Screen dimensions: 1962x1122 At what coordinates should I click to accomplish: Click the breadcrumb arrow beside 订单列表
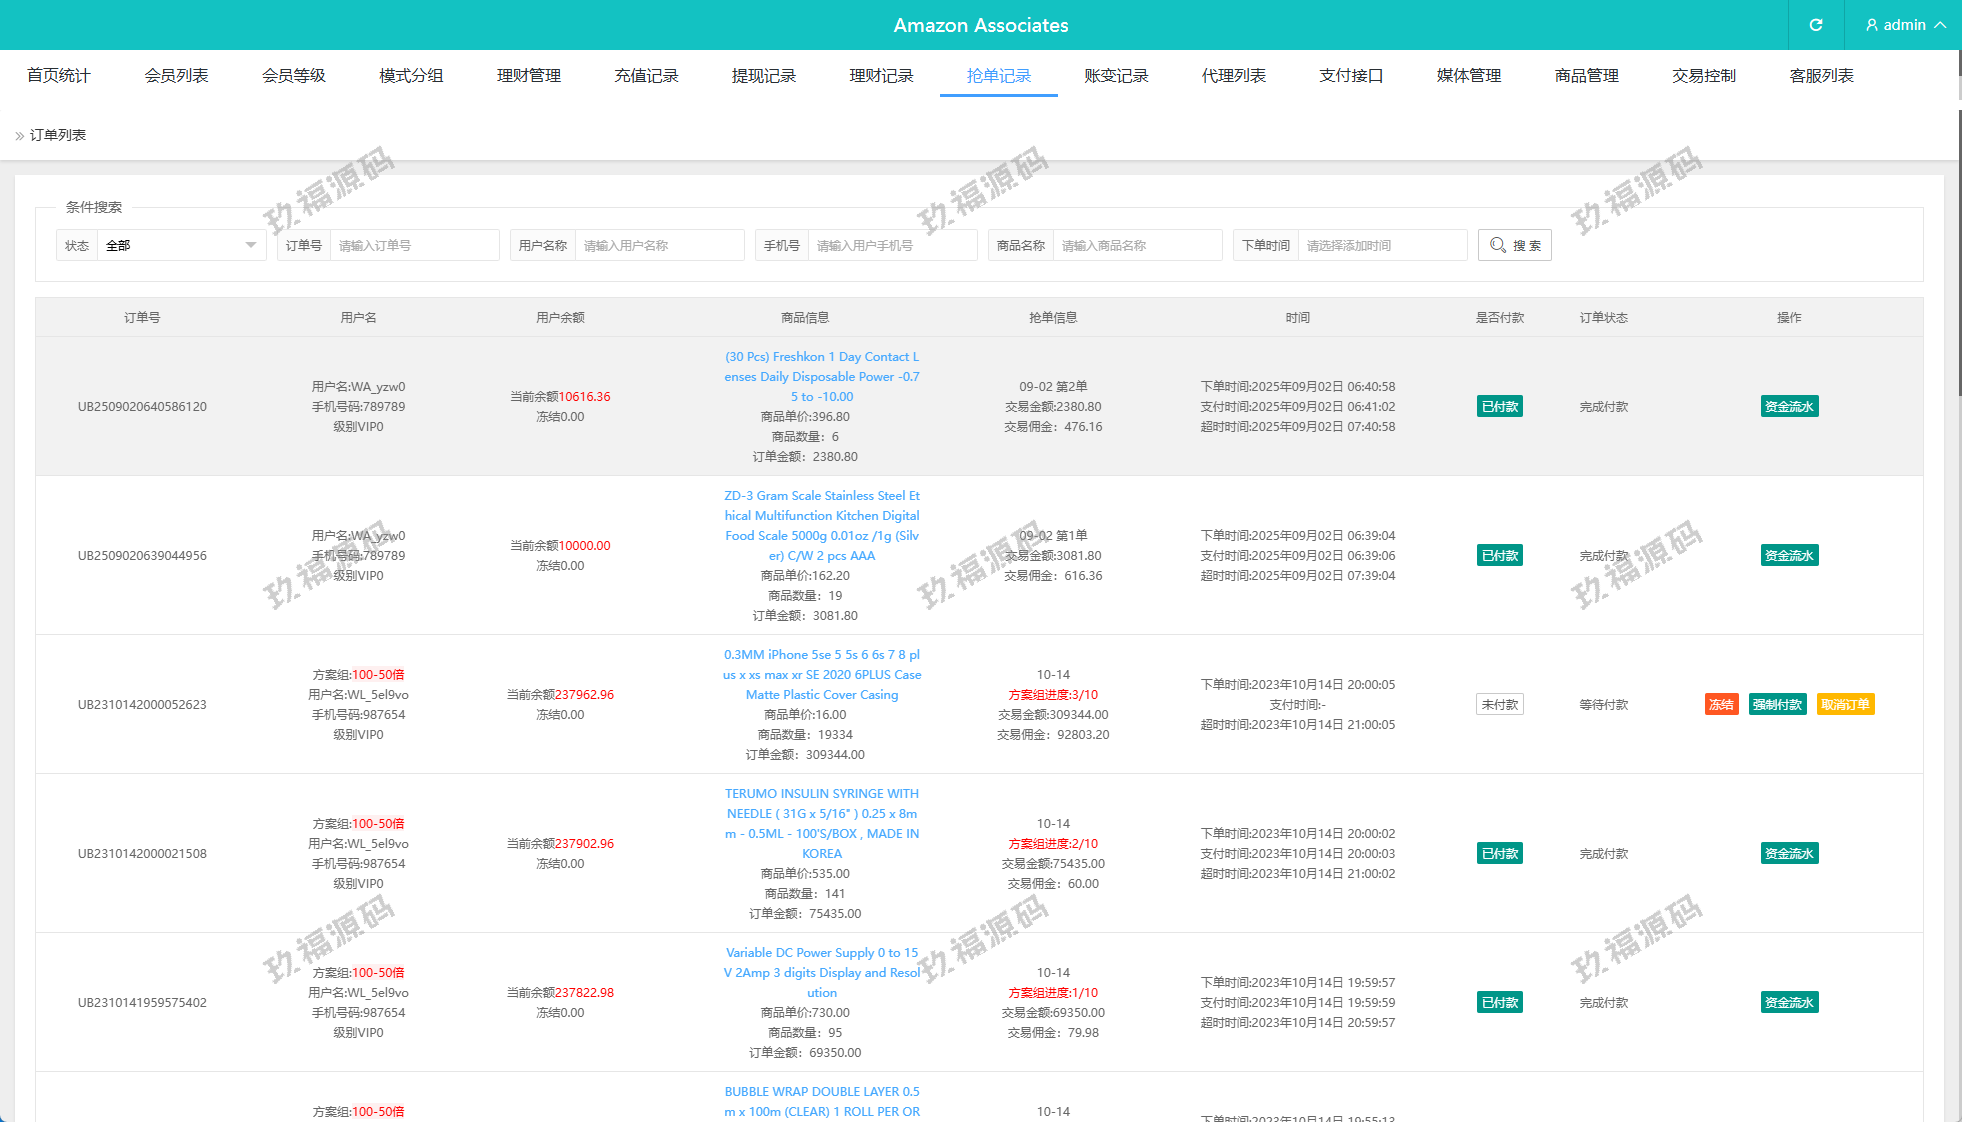coord(19,136)
